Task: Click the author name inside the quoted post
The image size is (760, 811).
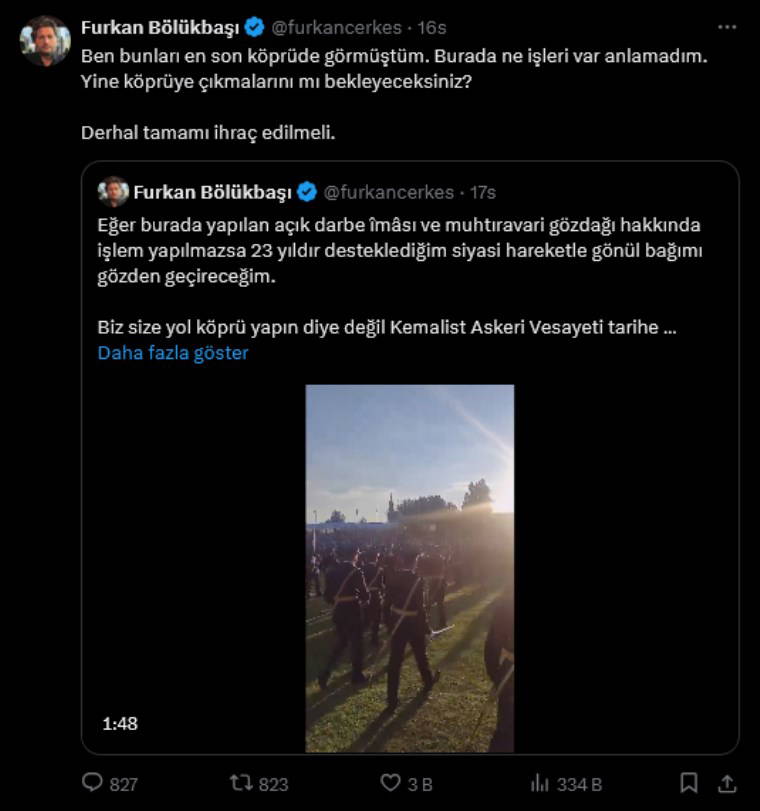Action: click(x=212, y=191)
